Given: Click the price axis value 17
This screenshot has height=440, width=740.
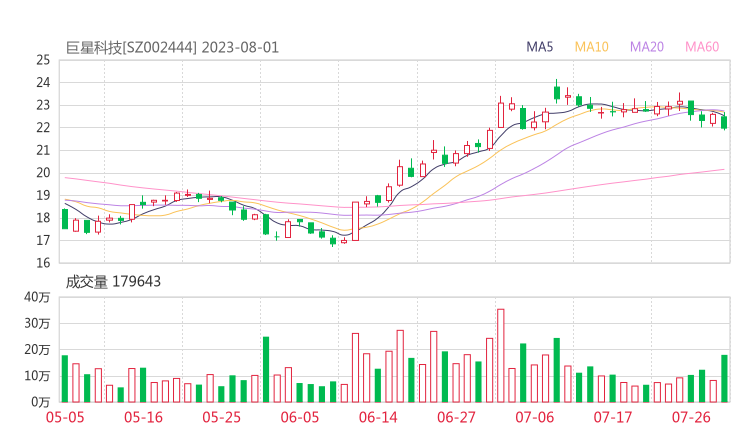Looking at the screenshot, I should tap(43, 240).
